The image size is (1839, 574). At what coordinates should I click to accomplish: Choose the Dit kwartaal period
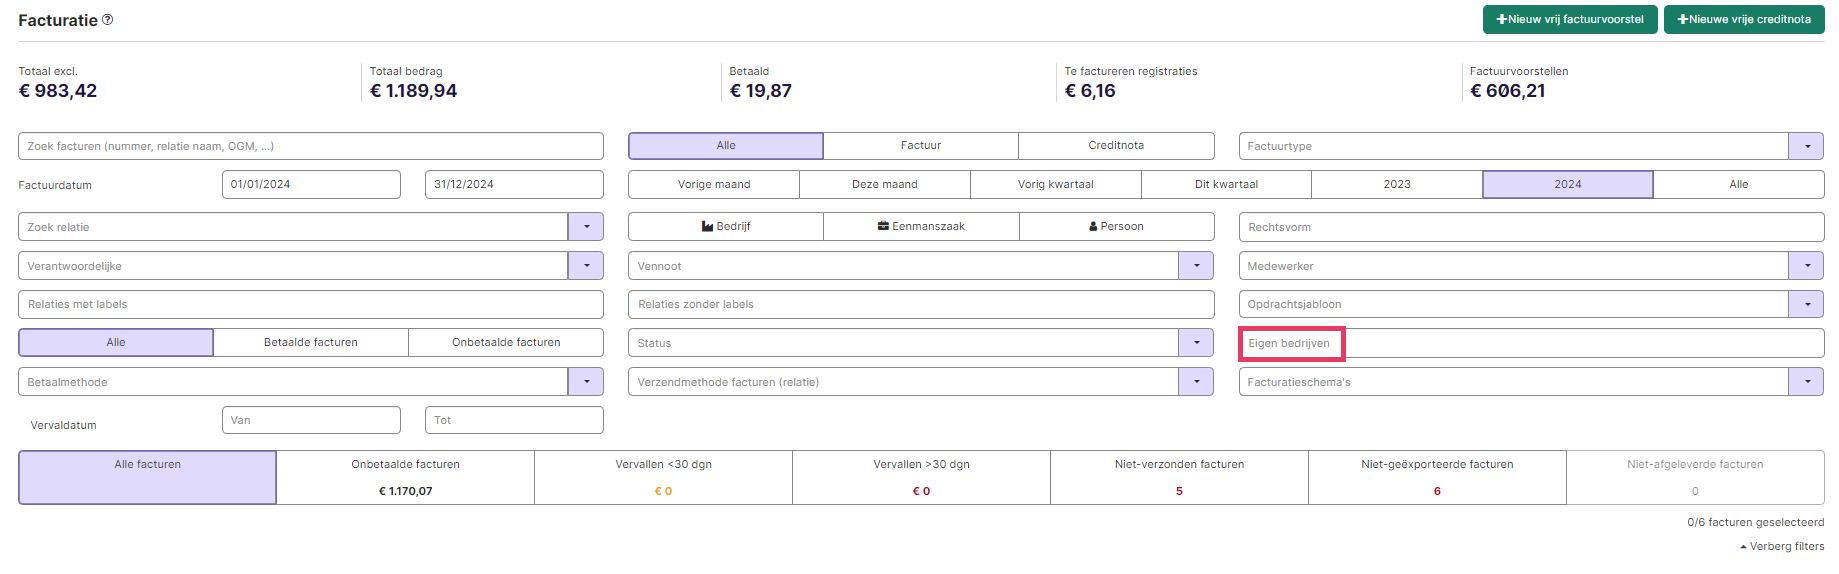click(x=1226, y=184)
